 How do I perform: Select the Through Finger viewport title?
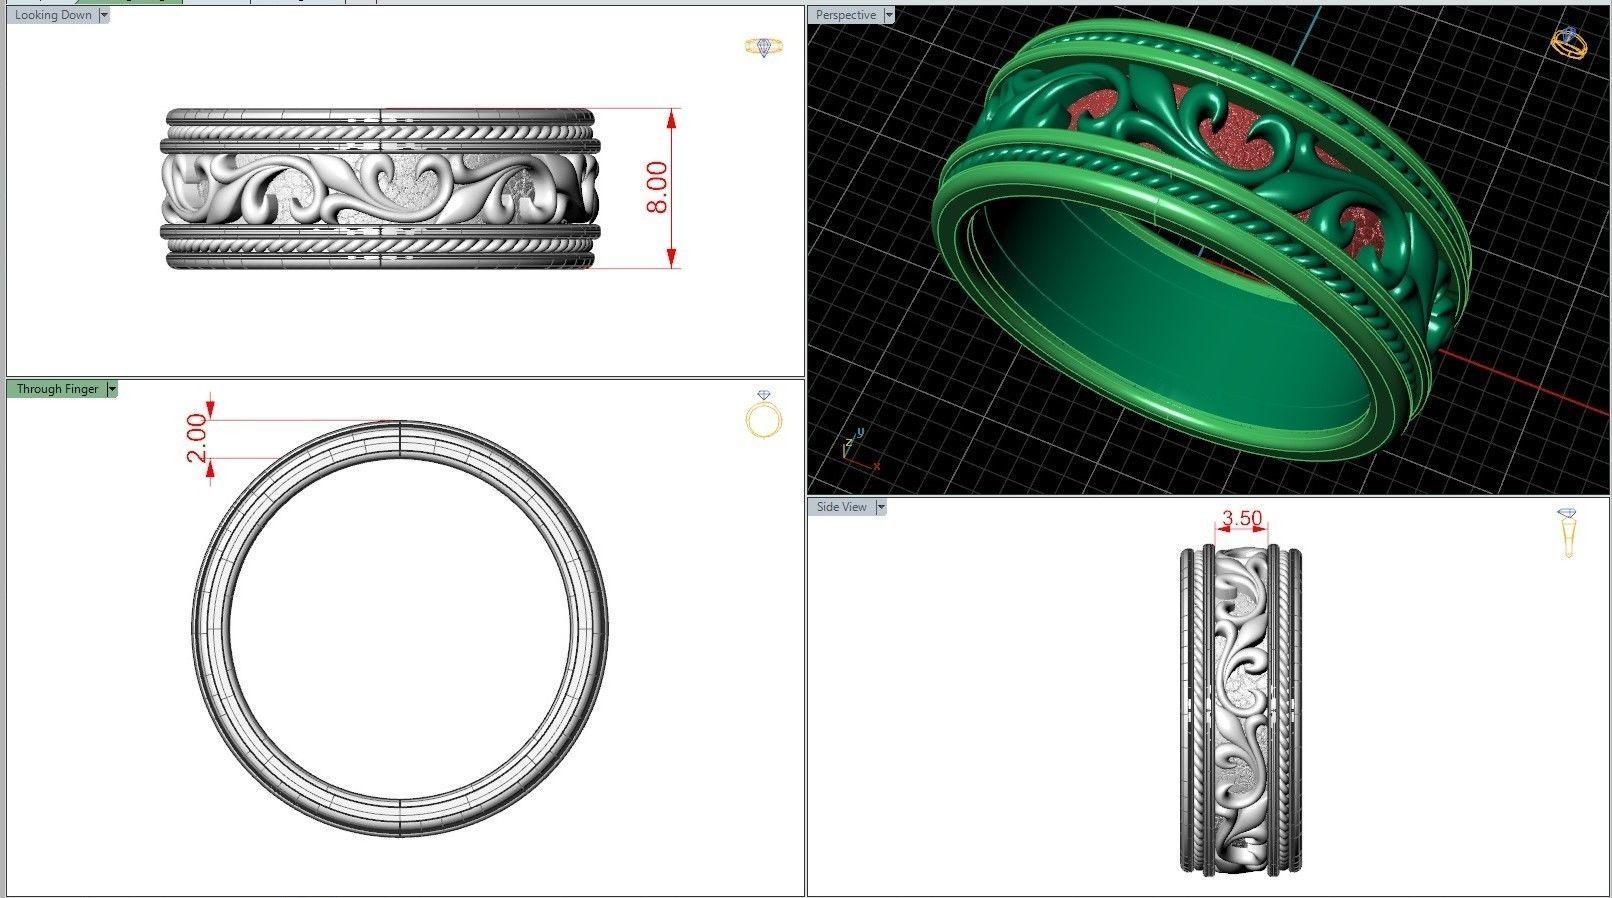point(57,389)
